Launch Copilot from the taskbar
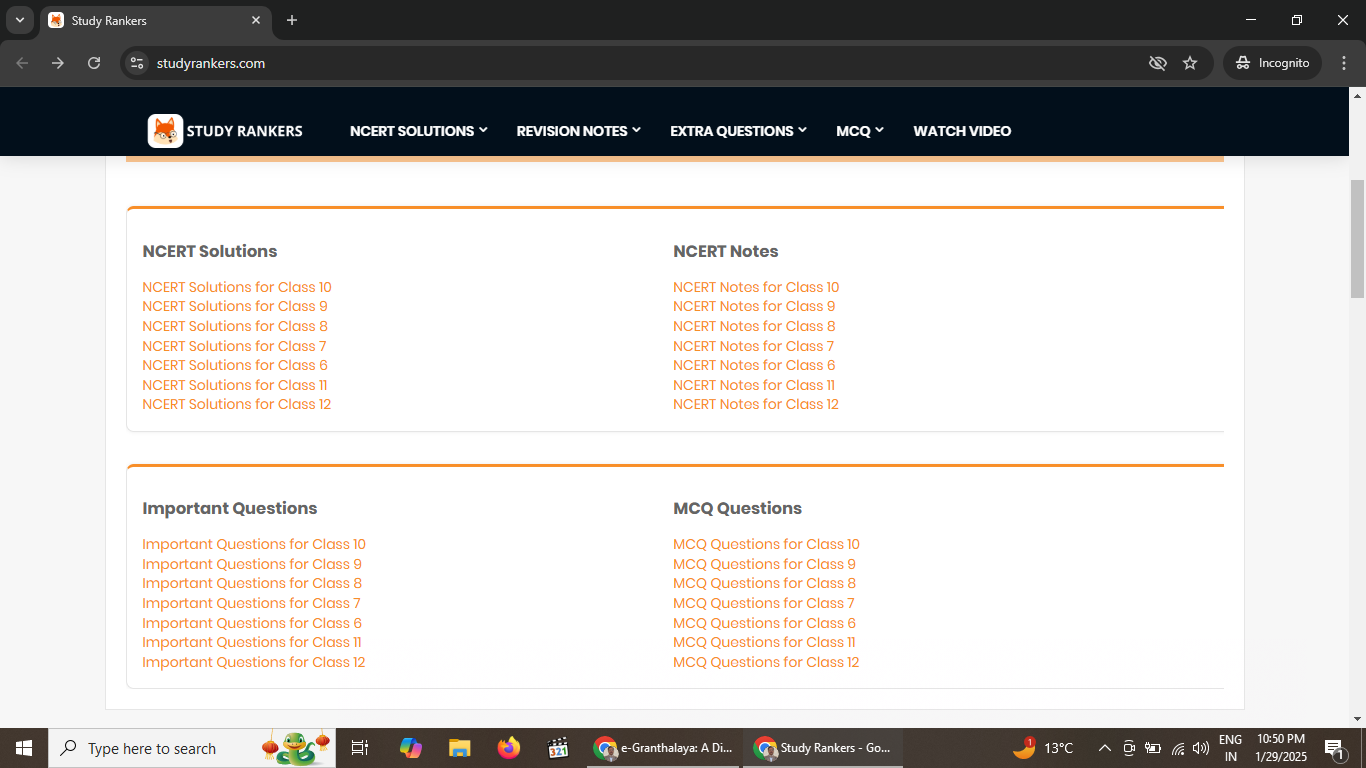This screenshot has height=768, width=1366. tap(410, 748)
